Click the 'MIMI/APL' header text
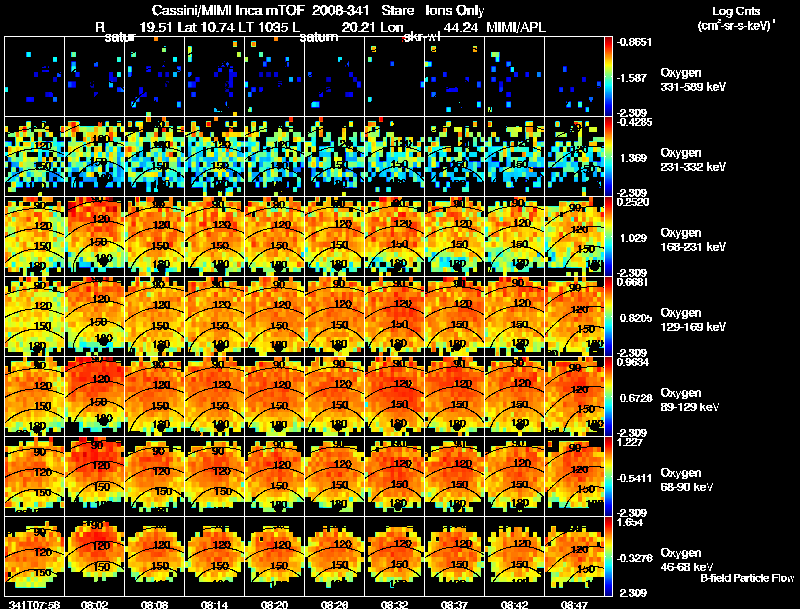 (x=516, y=27)
